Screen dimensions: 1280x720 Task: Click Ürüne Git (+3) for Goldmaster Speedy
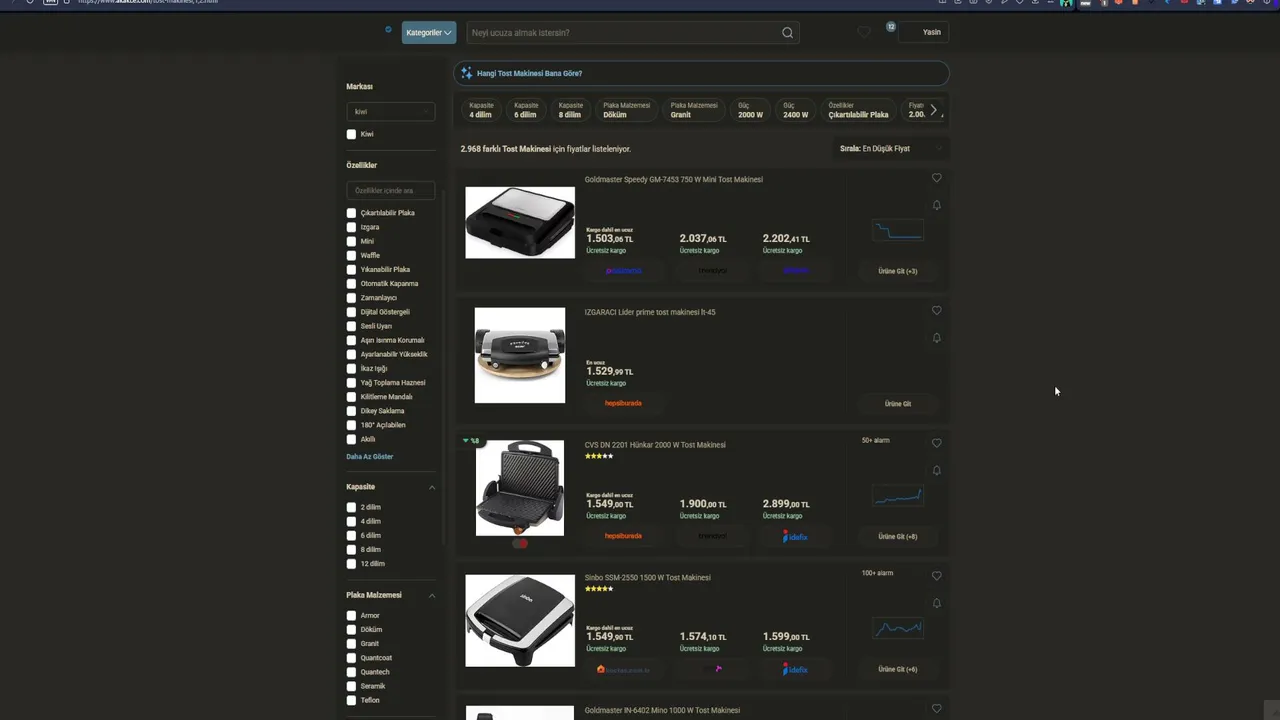[x=898, y=271]
